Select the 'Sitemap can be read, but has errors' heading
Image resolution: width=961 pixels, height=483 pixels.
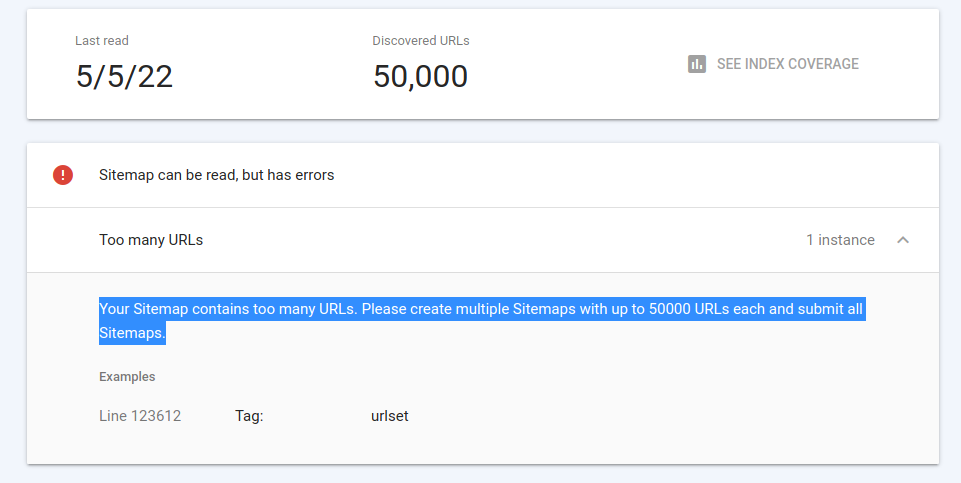click(216, 175)
